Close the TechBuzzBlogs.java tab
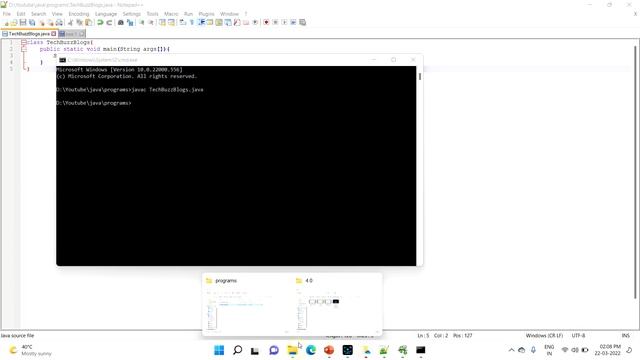Image resolution: width=640 pixels, height=360 pixels. pos(53,34)
